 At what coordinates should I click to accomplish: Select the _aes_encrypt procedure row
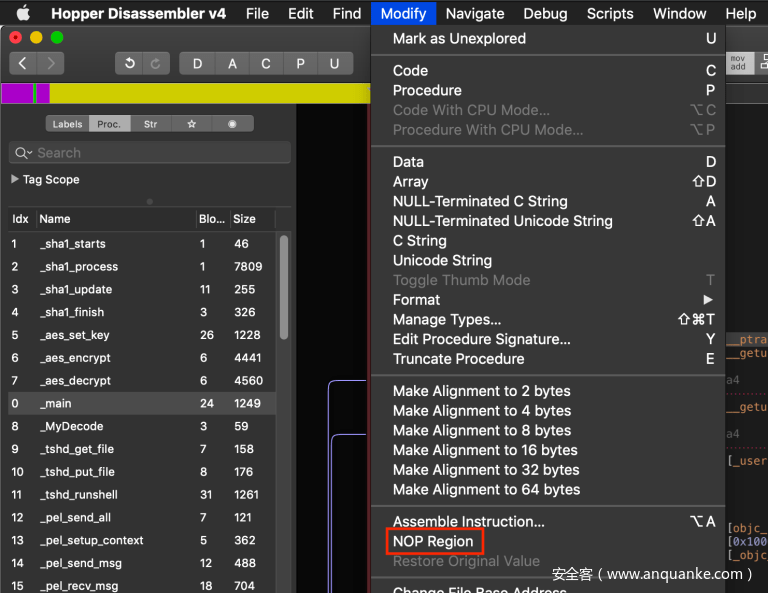75,358
